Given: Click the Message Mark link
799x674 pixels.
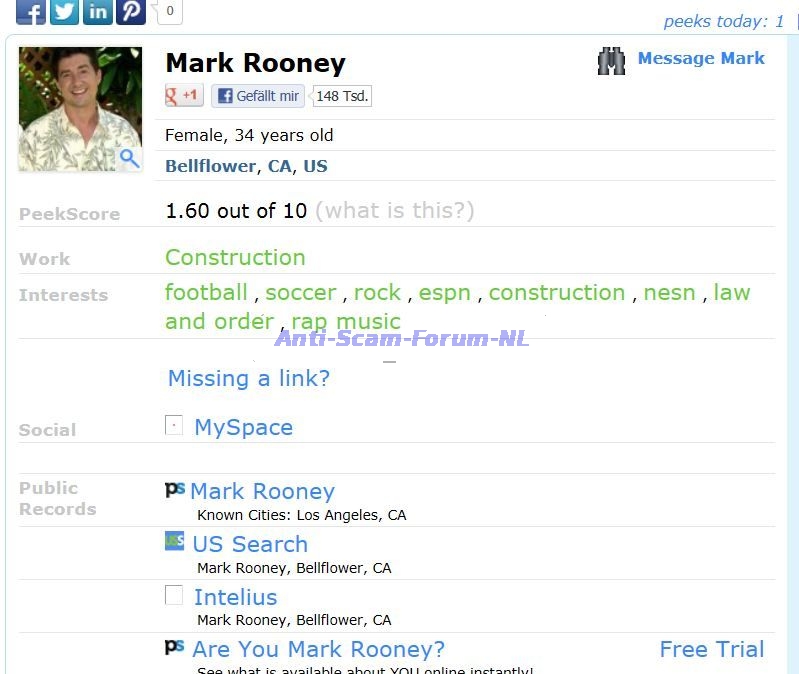Looking at the screenshot, I should (x=701, y=59).
